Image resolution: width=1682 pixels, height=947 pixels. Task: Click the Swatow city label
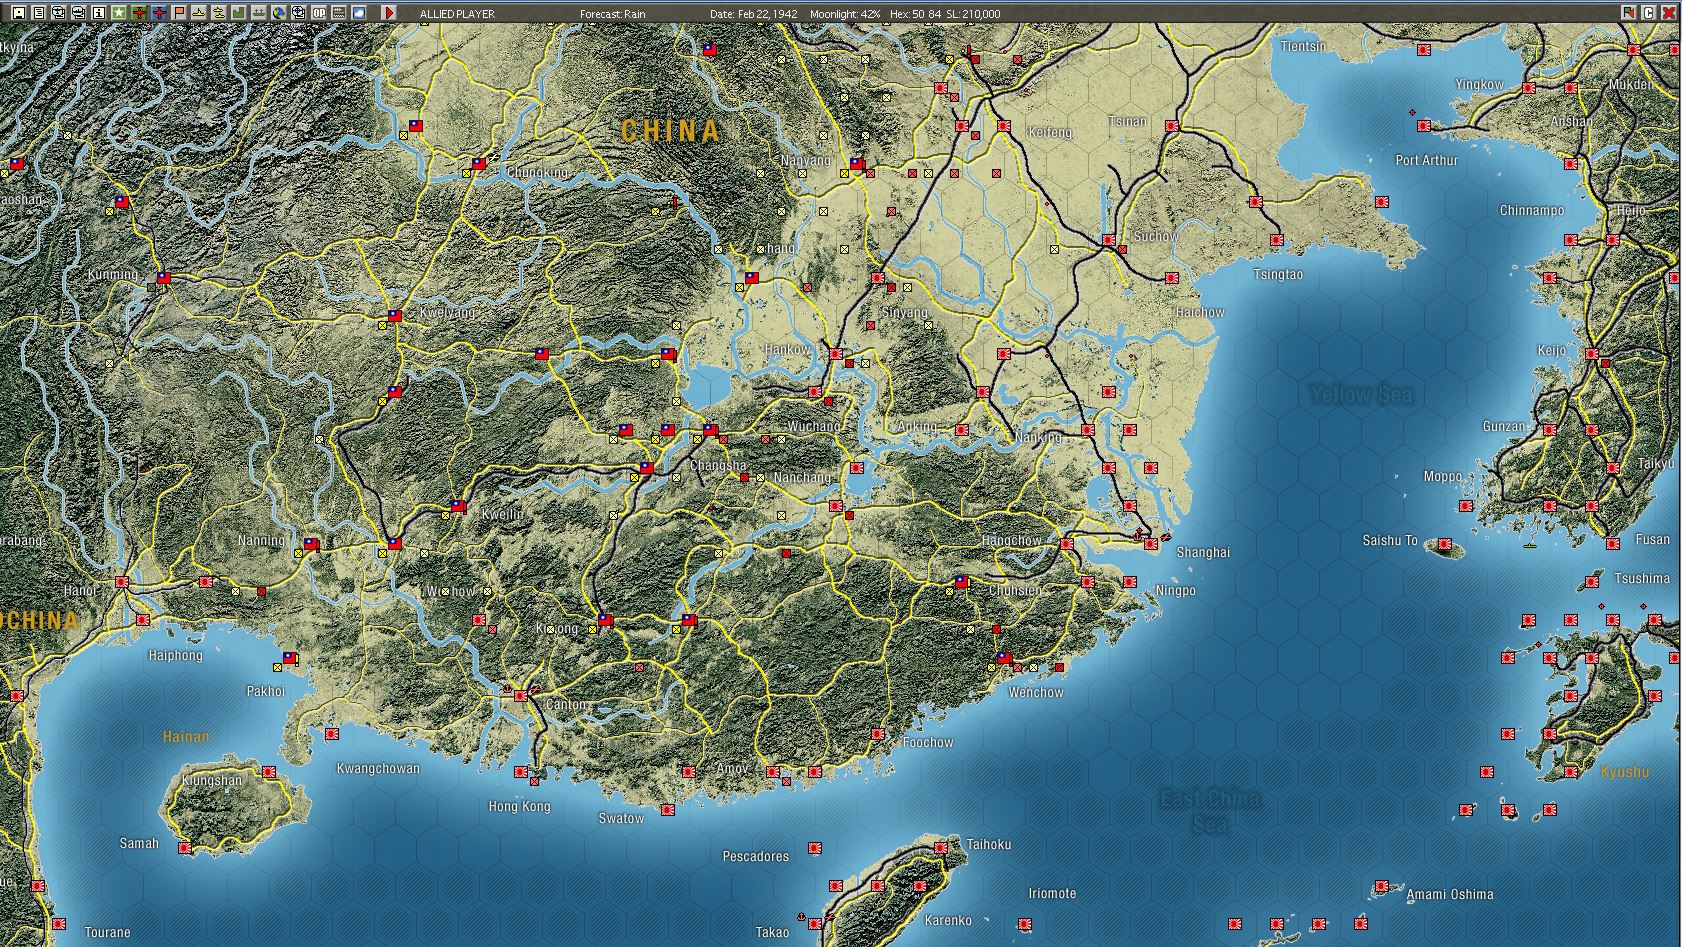point(621,818)
